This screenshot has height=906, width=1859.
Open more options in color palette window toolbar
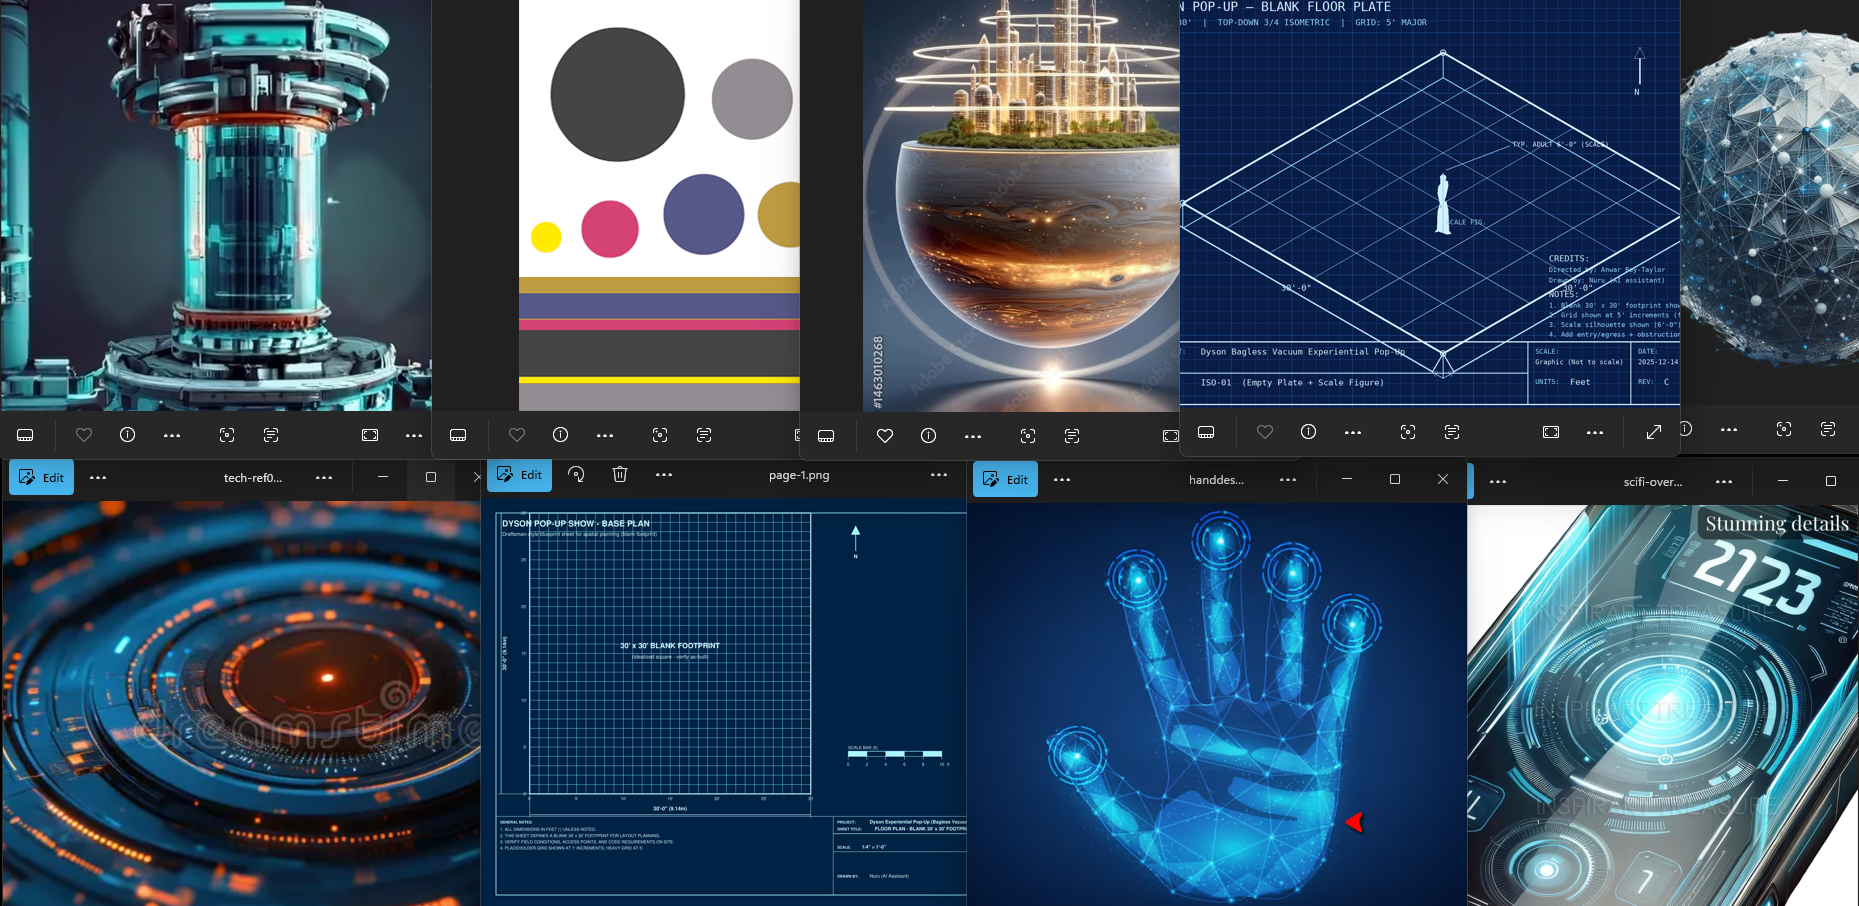tap(605, 435)
